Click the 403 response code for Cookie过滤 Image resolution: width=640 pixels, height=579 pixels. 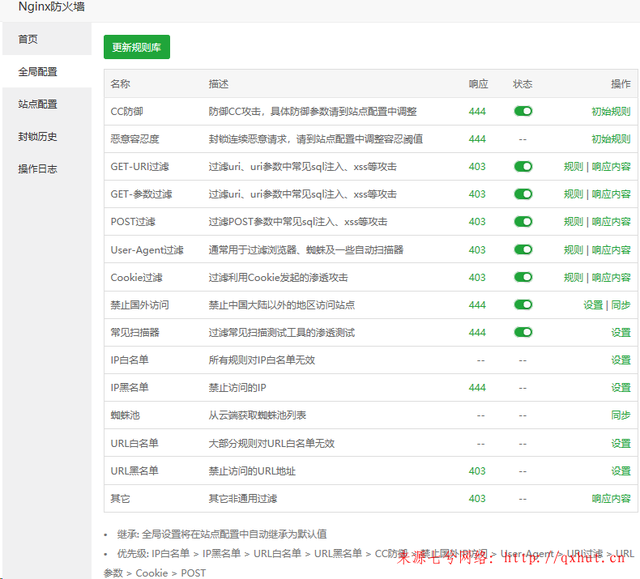pos(477,277)
